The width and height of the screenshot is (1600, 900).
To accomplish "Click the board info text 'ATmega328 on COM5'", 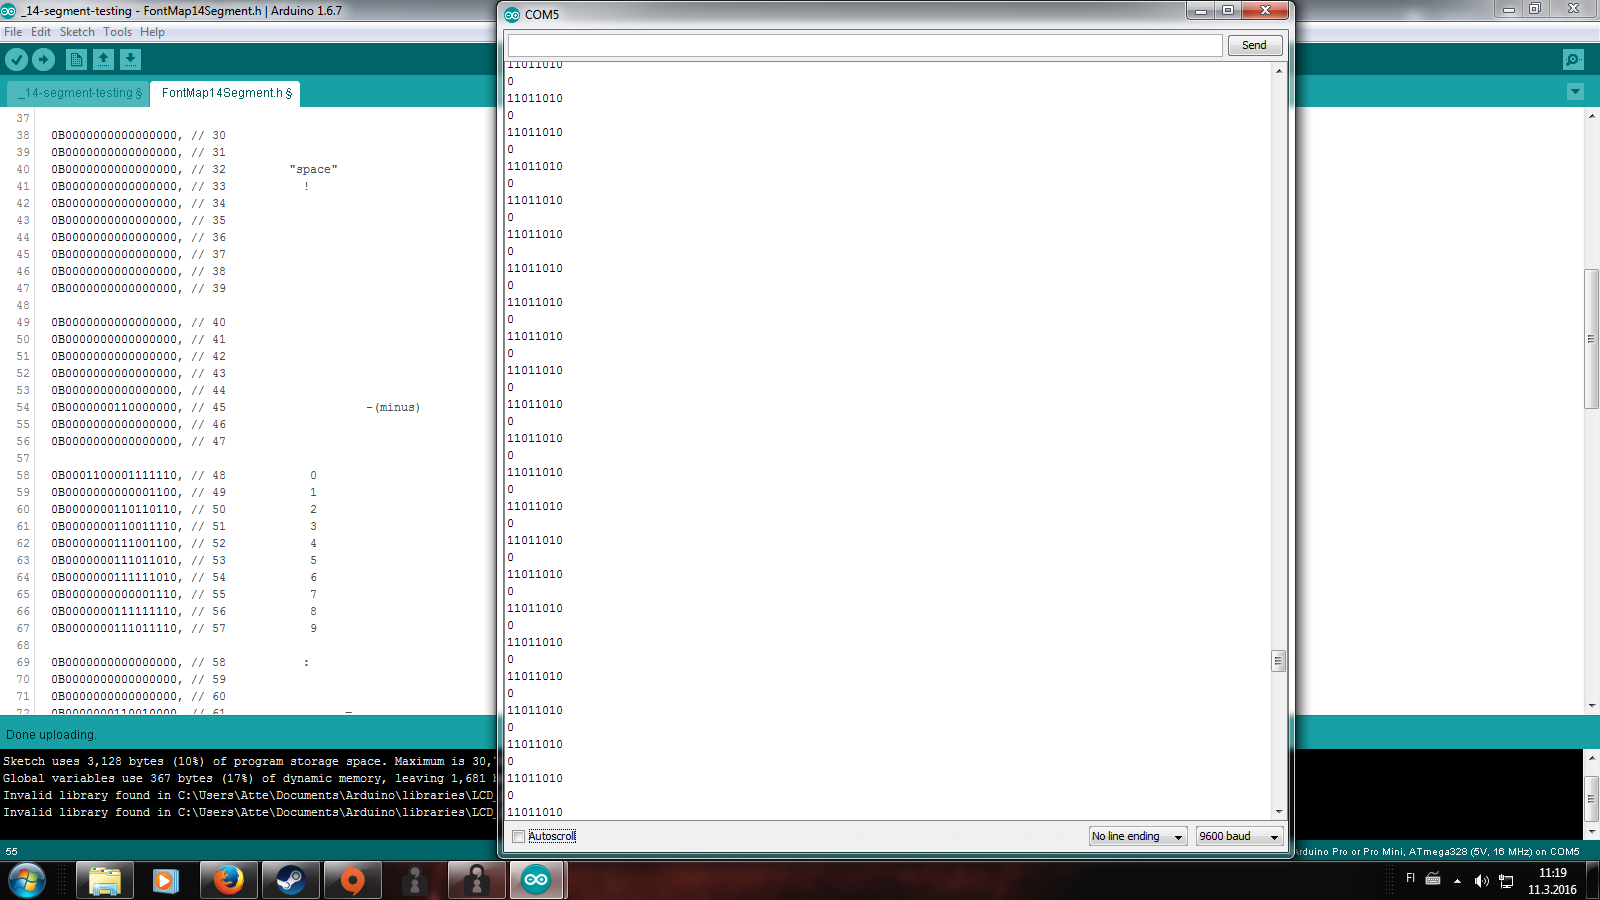I will tap(1437, 852).
